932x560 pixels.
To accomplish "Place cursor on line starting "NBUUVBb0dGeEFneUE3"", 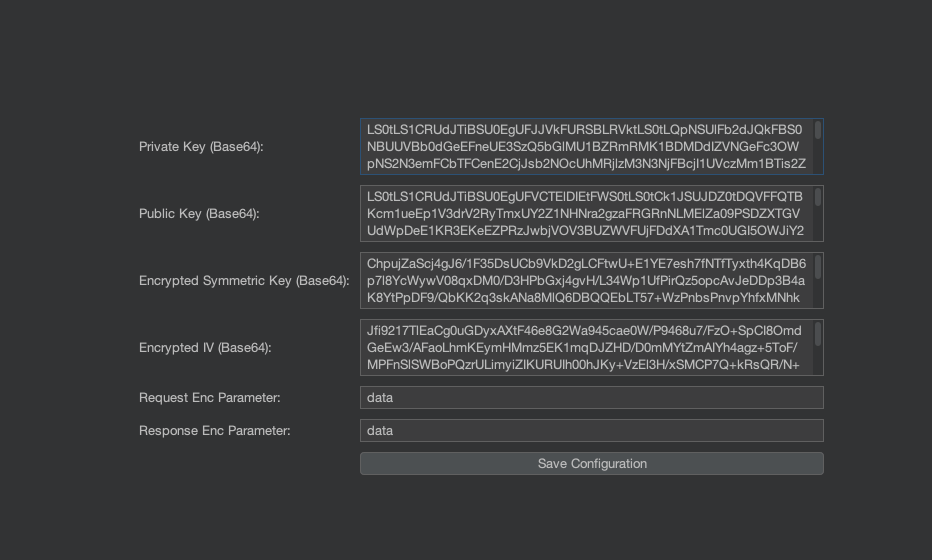I will (x=583, y=146).
